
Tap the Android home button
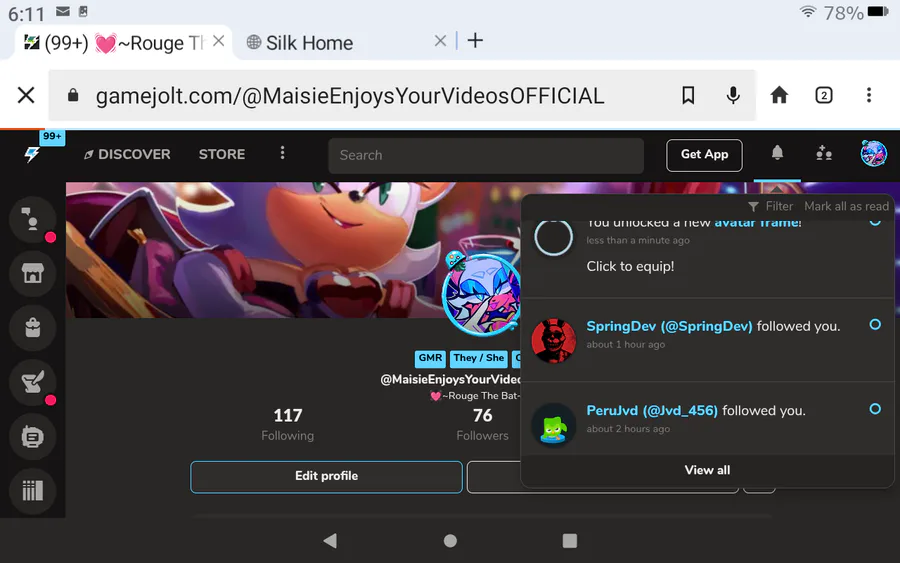[x=451, y=541]
